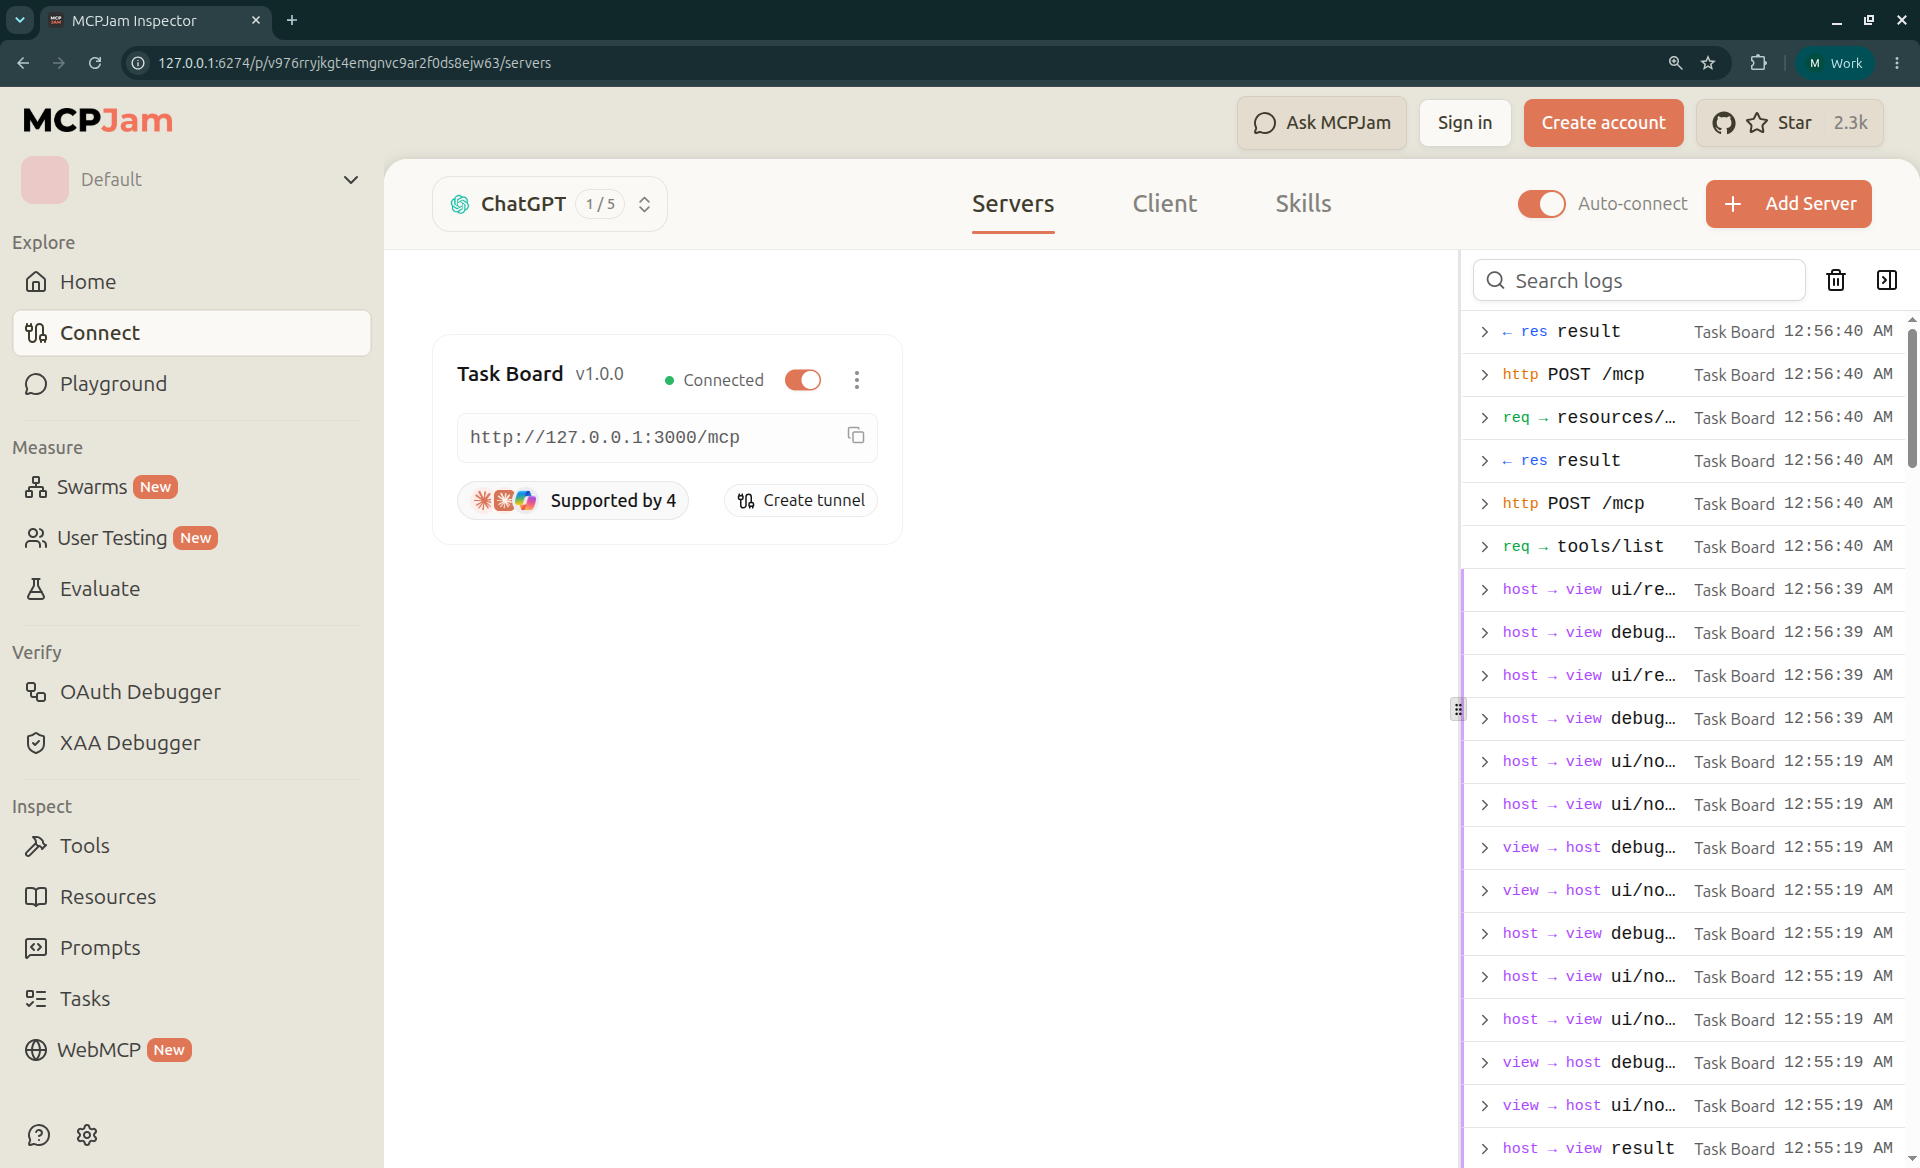Collapse the logs panel
Screen dimensions: 1920x1168
tap(1887, 280)
